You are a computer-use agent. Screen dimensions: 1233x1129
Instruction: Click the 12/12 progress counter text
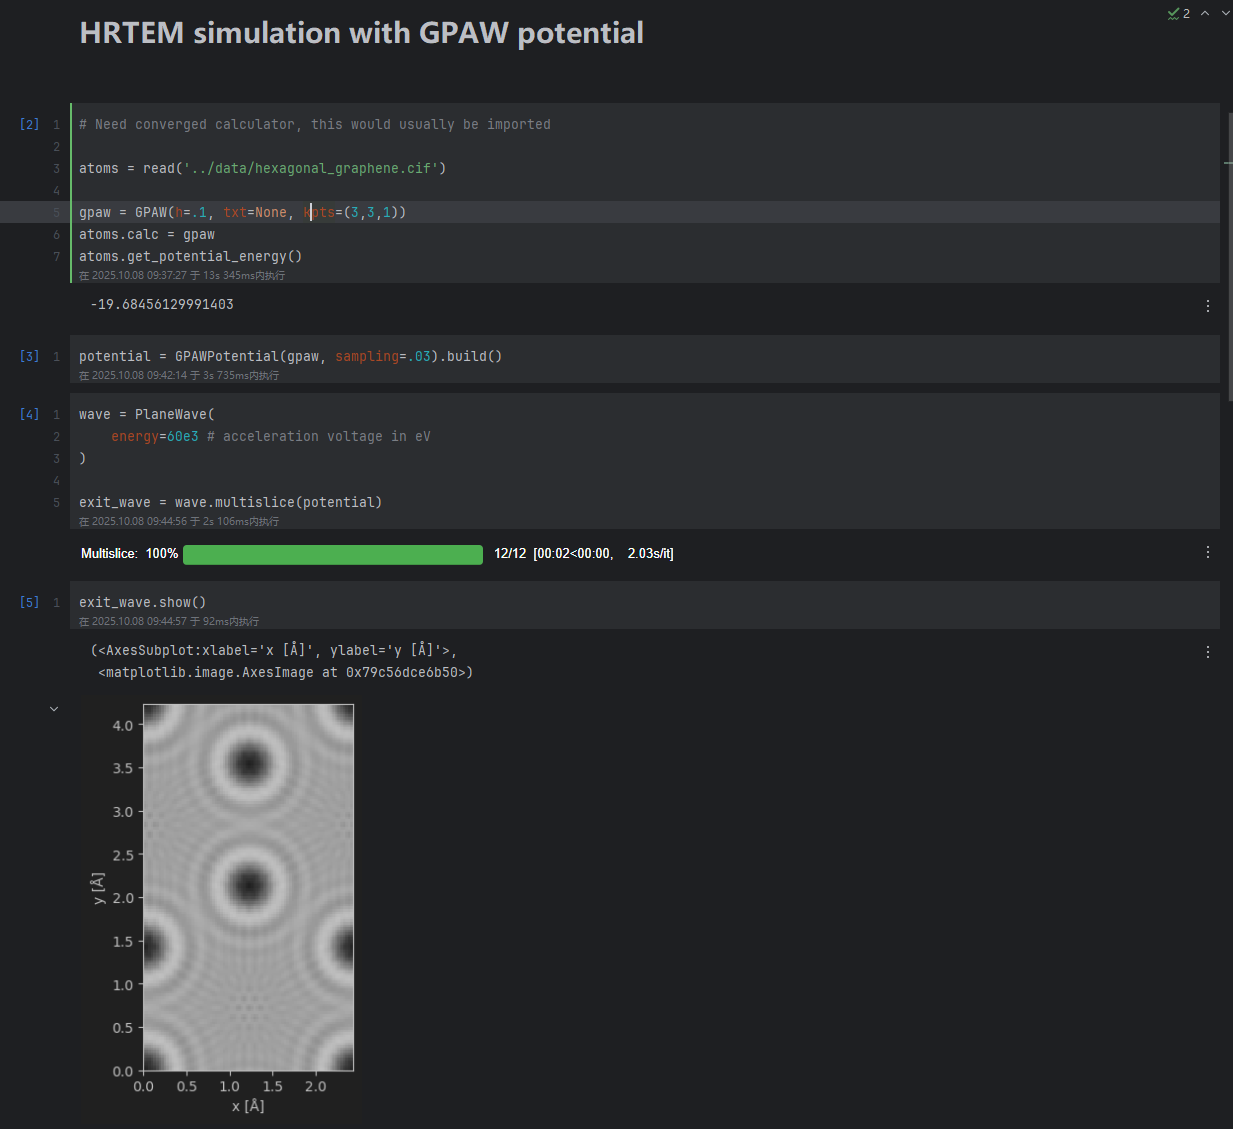(510, 554)
